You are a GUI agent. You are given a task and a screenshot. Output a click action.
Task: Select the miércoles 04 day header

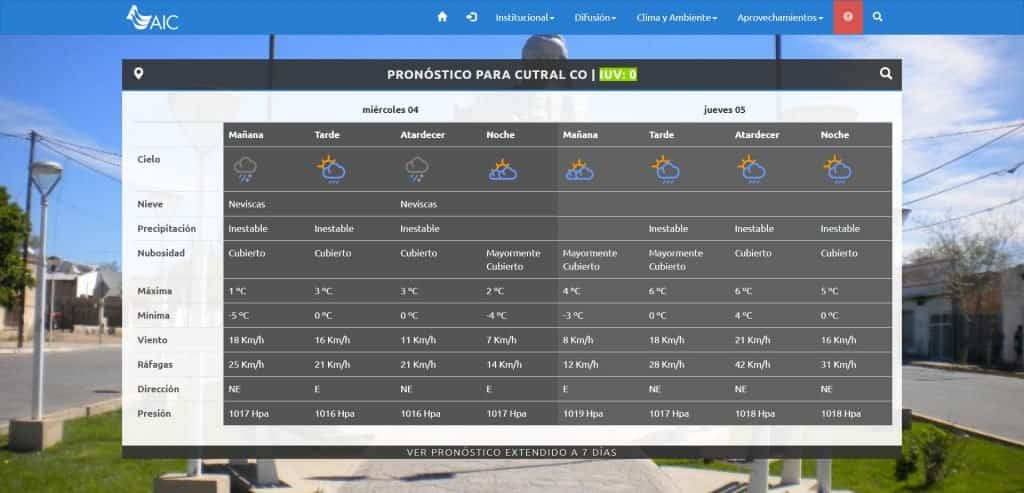[390, 110]
